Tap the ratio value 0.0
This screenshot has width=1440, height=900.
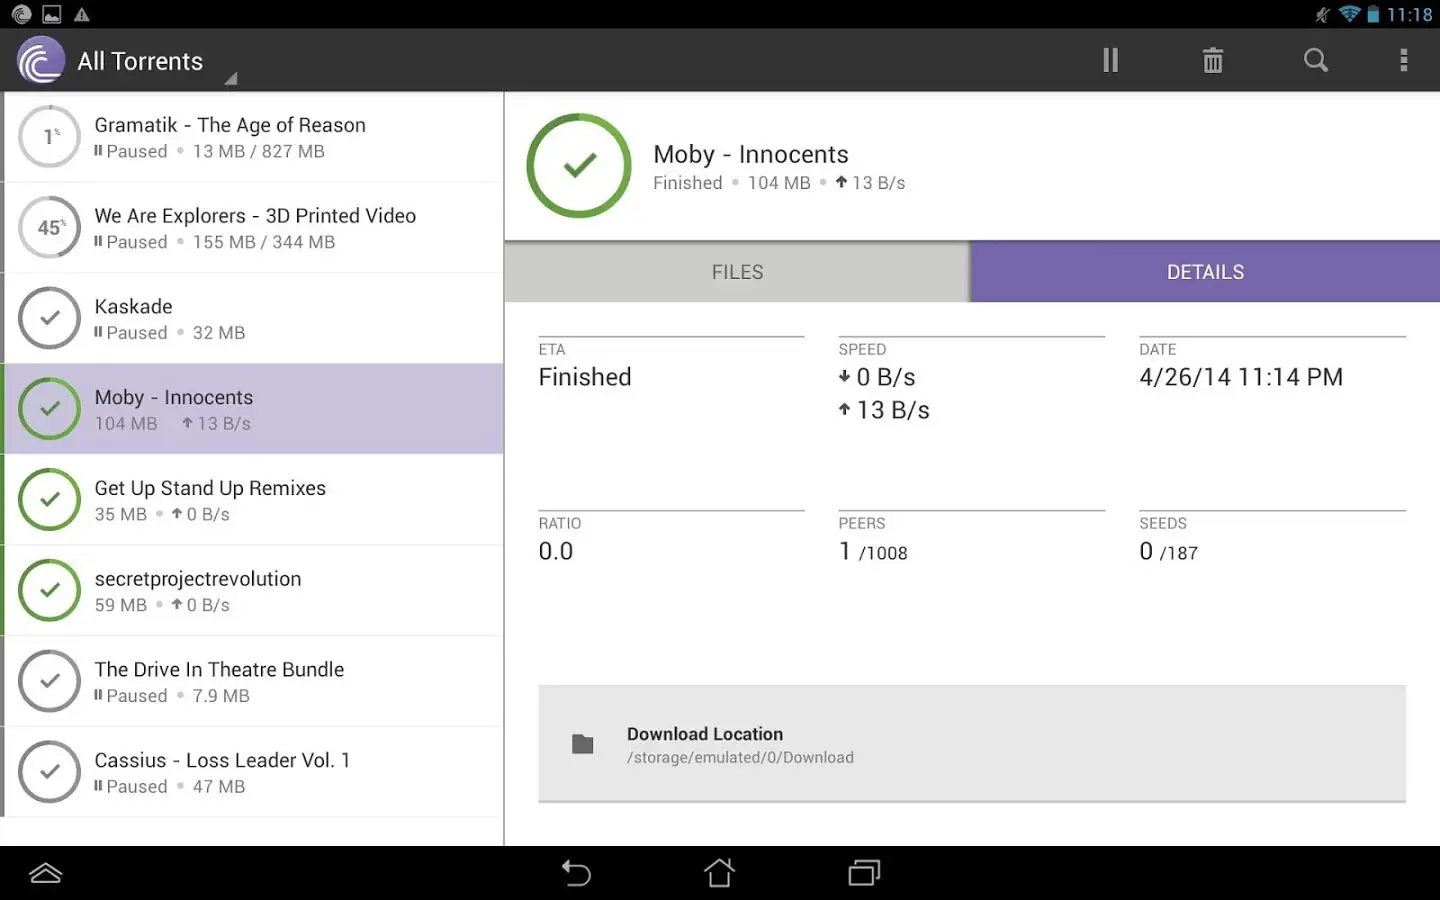click(556, 551)
